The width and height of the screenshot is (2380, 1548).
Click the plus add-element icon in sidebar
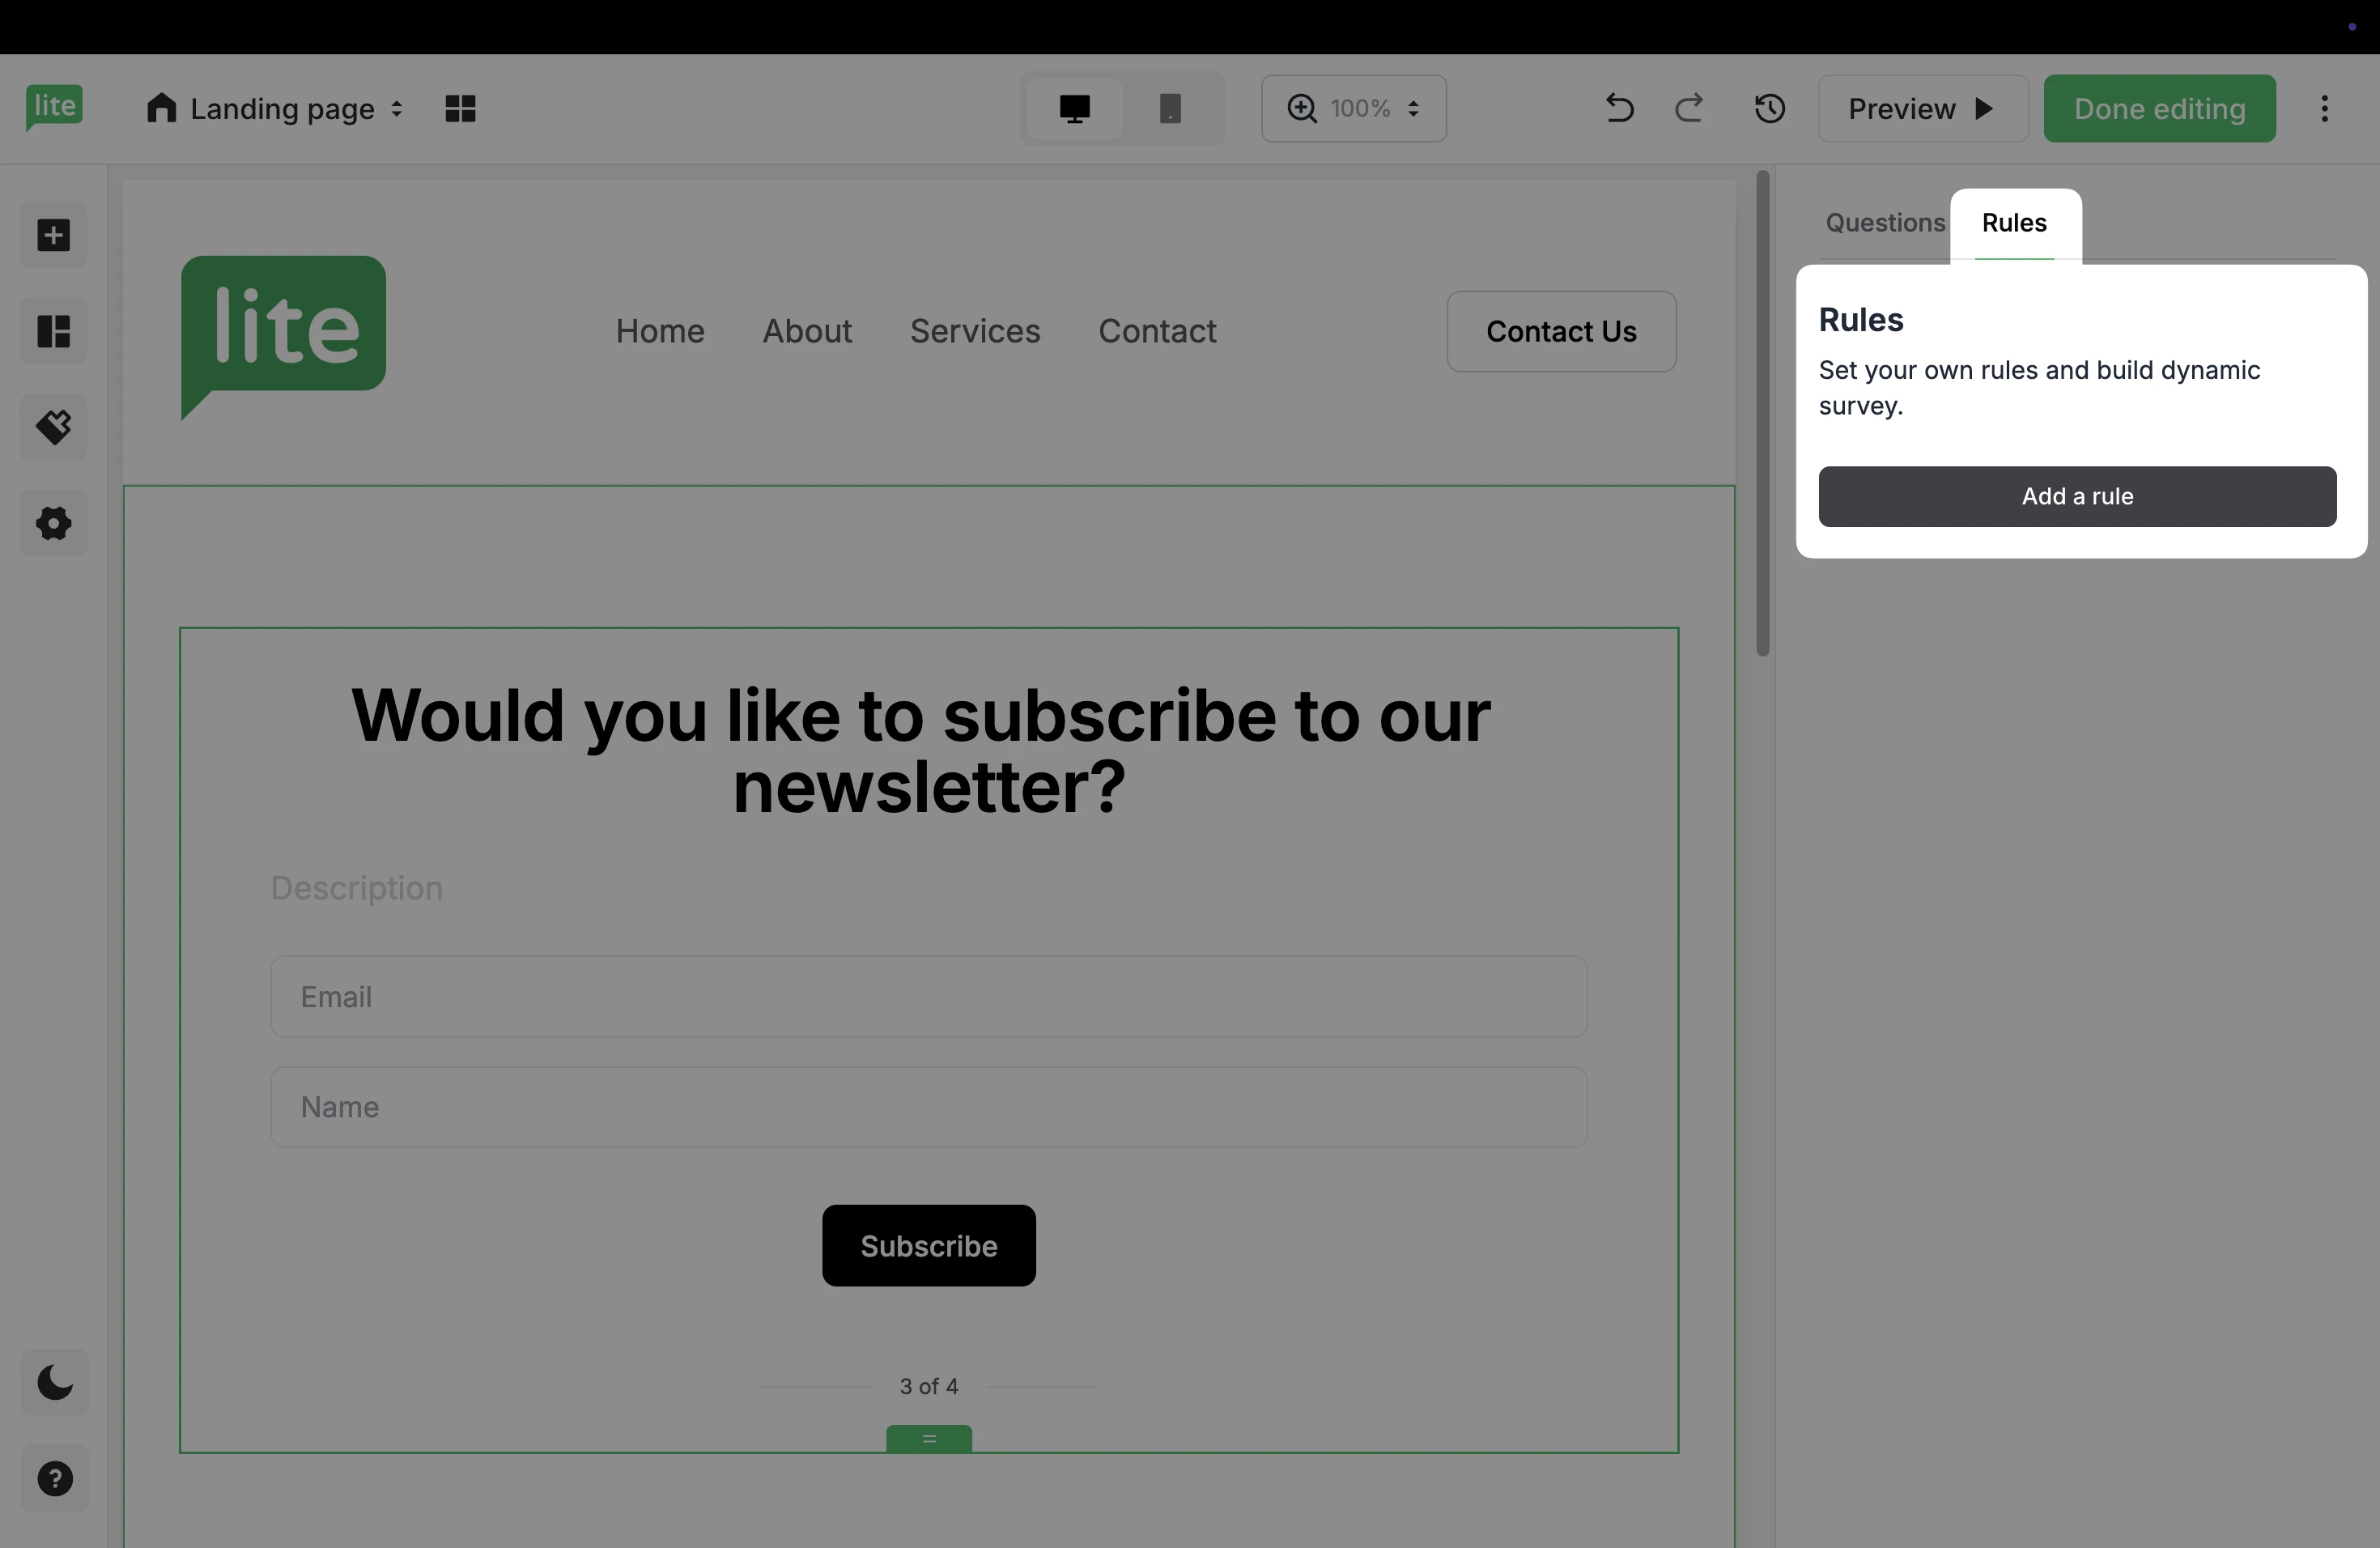click(54, 236)
